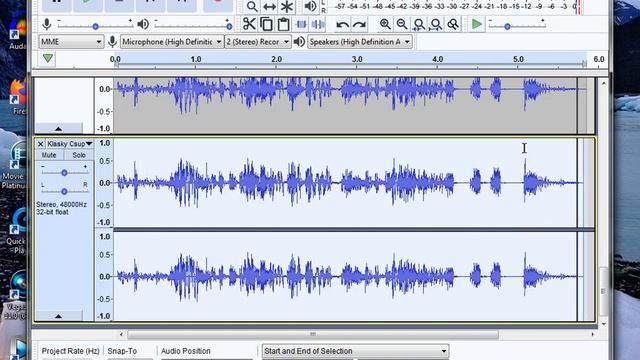Click the playback meter speaker icon
The height and width of the screenshot is (360, 640).
pos(310,6)
